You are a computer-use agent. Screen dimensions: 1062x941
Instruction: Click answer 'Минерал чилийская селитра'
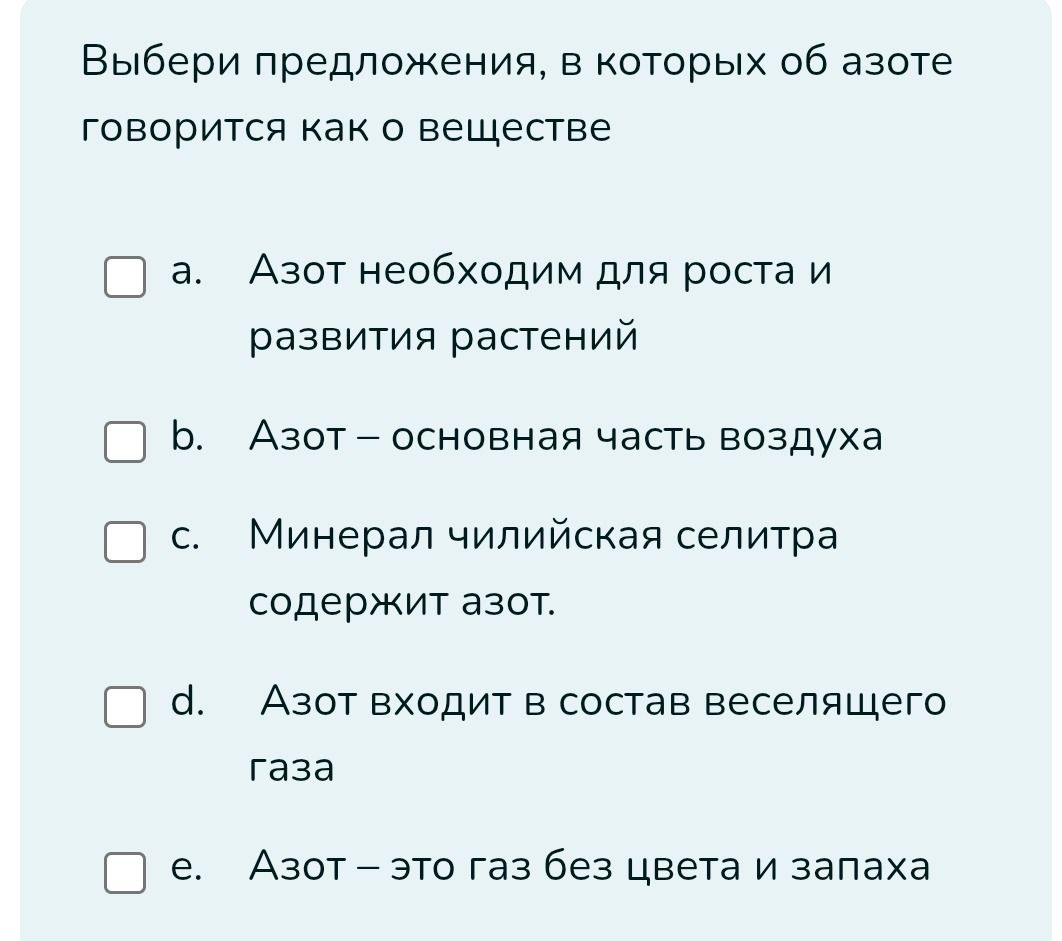point(543,536)
